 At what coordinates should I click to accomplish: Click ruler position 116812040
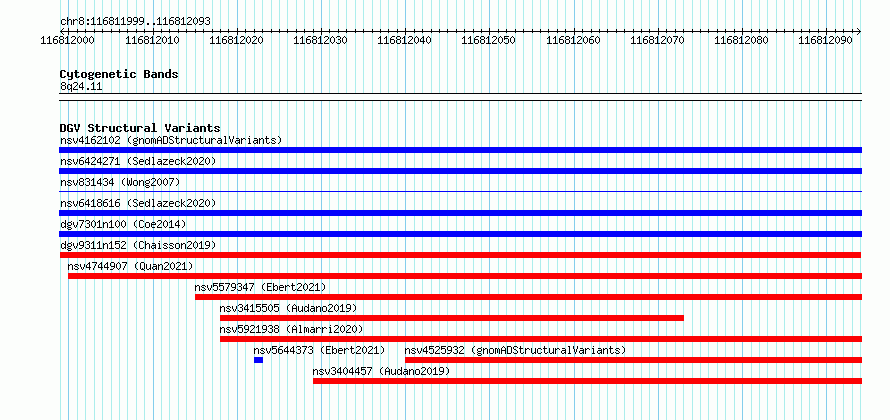[x=404, y=40]
